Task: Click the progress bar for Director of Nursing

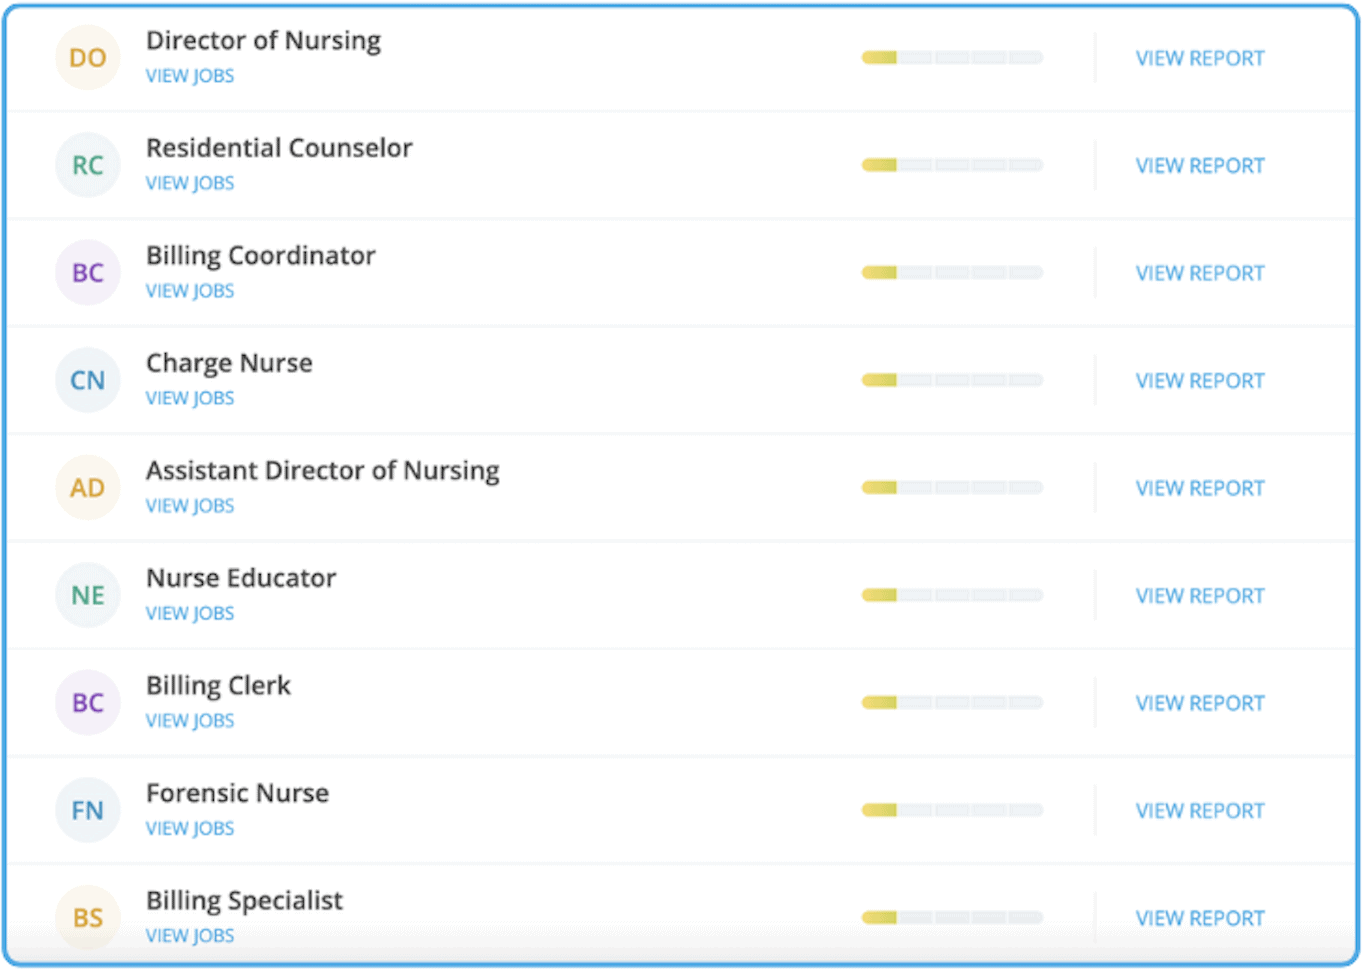Action: [950, 57]
